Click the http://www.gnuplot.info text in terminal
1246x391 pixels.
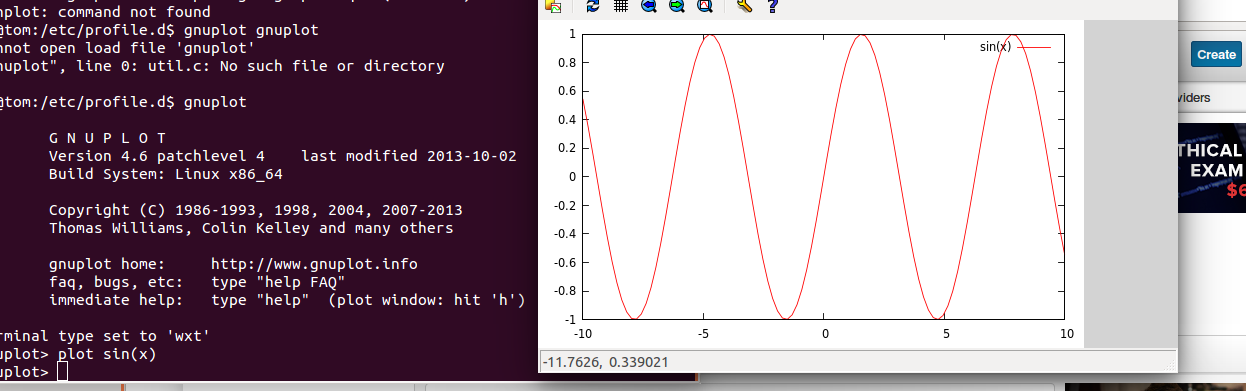(314, 264)
